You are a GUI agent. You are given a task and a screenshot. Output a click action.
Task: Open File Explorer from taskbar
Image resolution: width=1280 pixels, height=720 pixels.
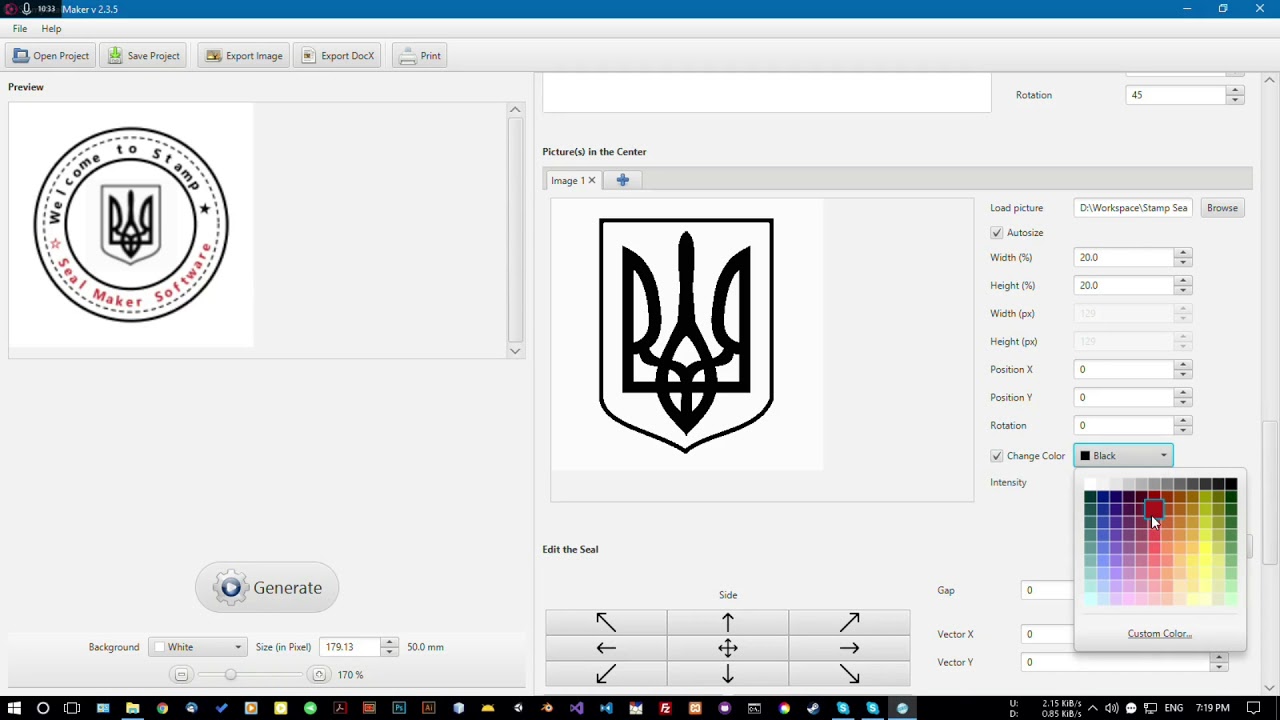point(132,708)
